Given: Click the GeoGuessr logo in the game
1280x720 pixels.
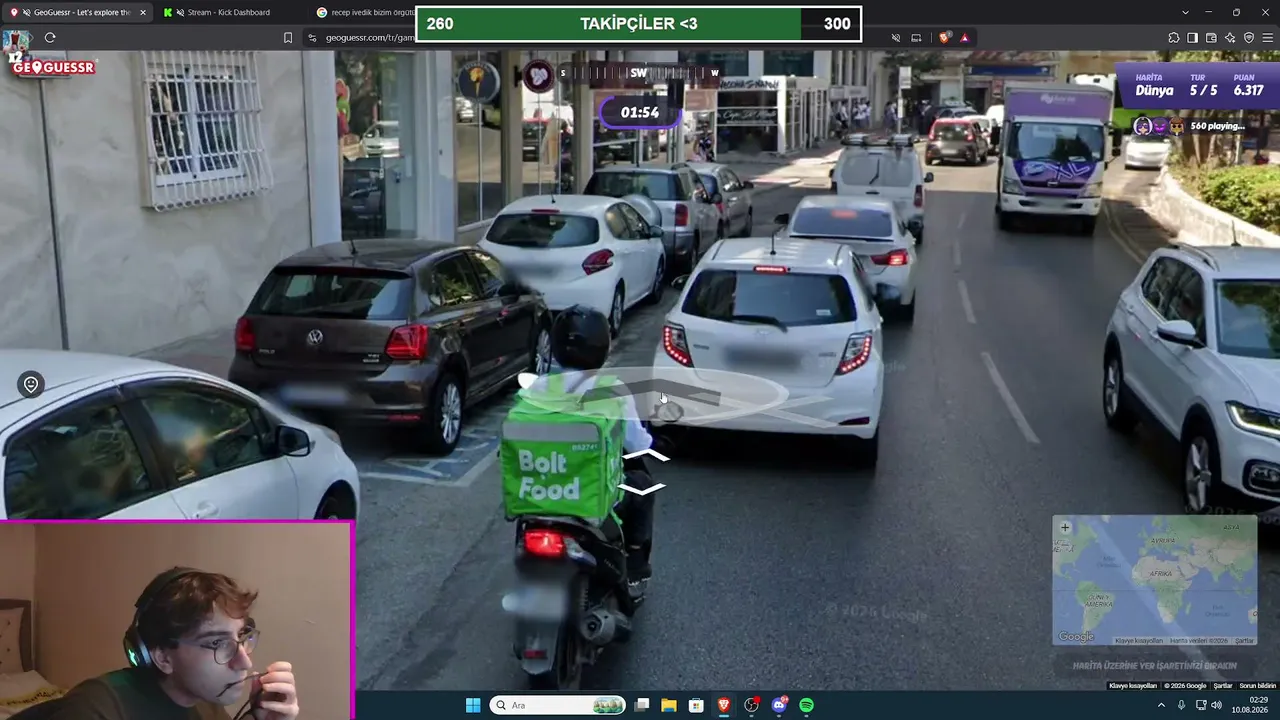Looking at the screenshot, I should tap(54, 67).
